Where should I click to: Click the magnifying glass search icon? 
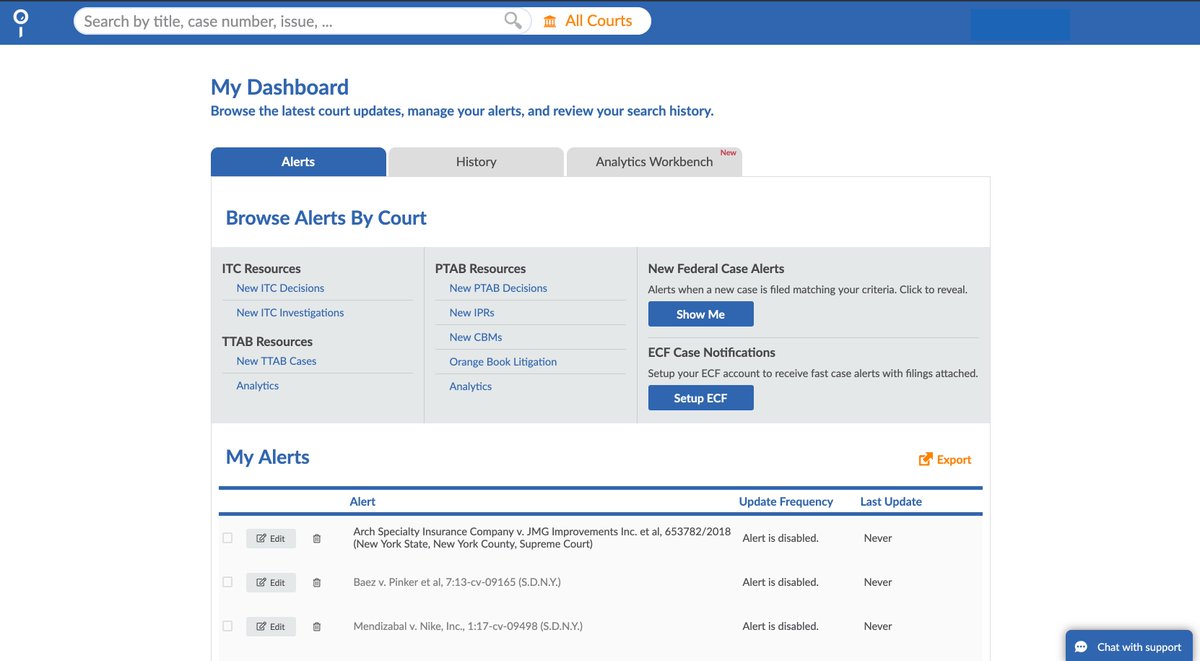click(514, 20)
